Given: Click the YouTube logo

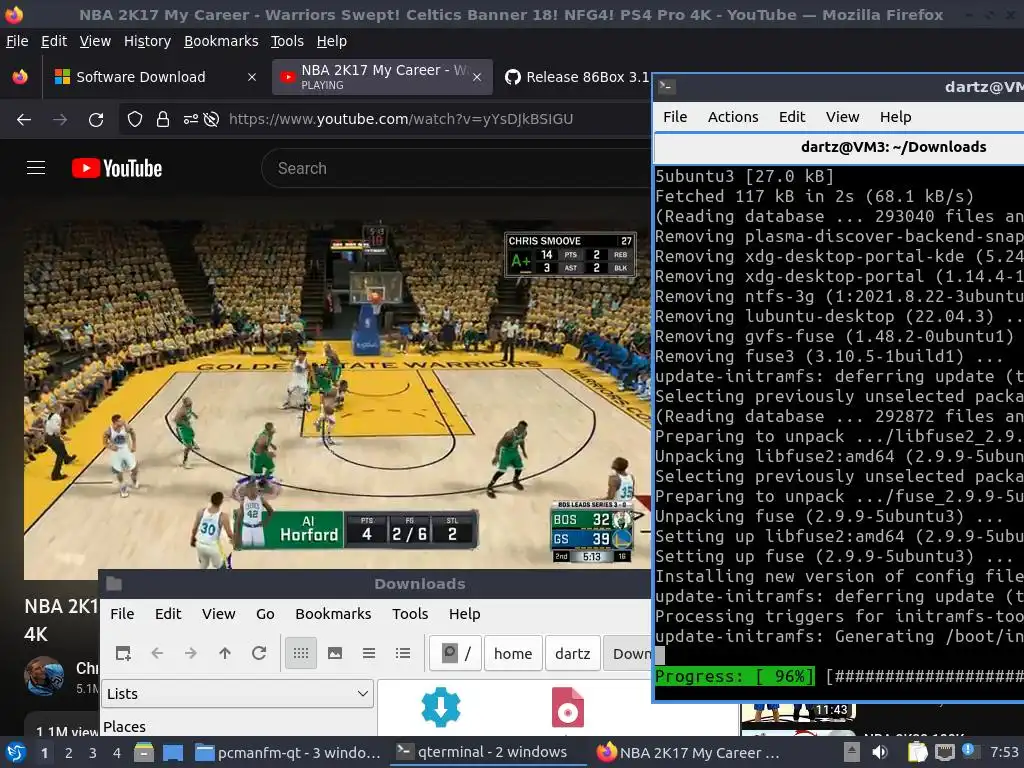Looking at the screenshot, I should pos(117,168).
